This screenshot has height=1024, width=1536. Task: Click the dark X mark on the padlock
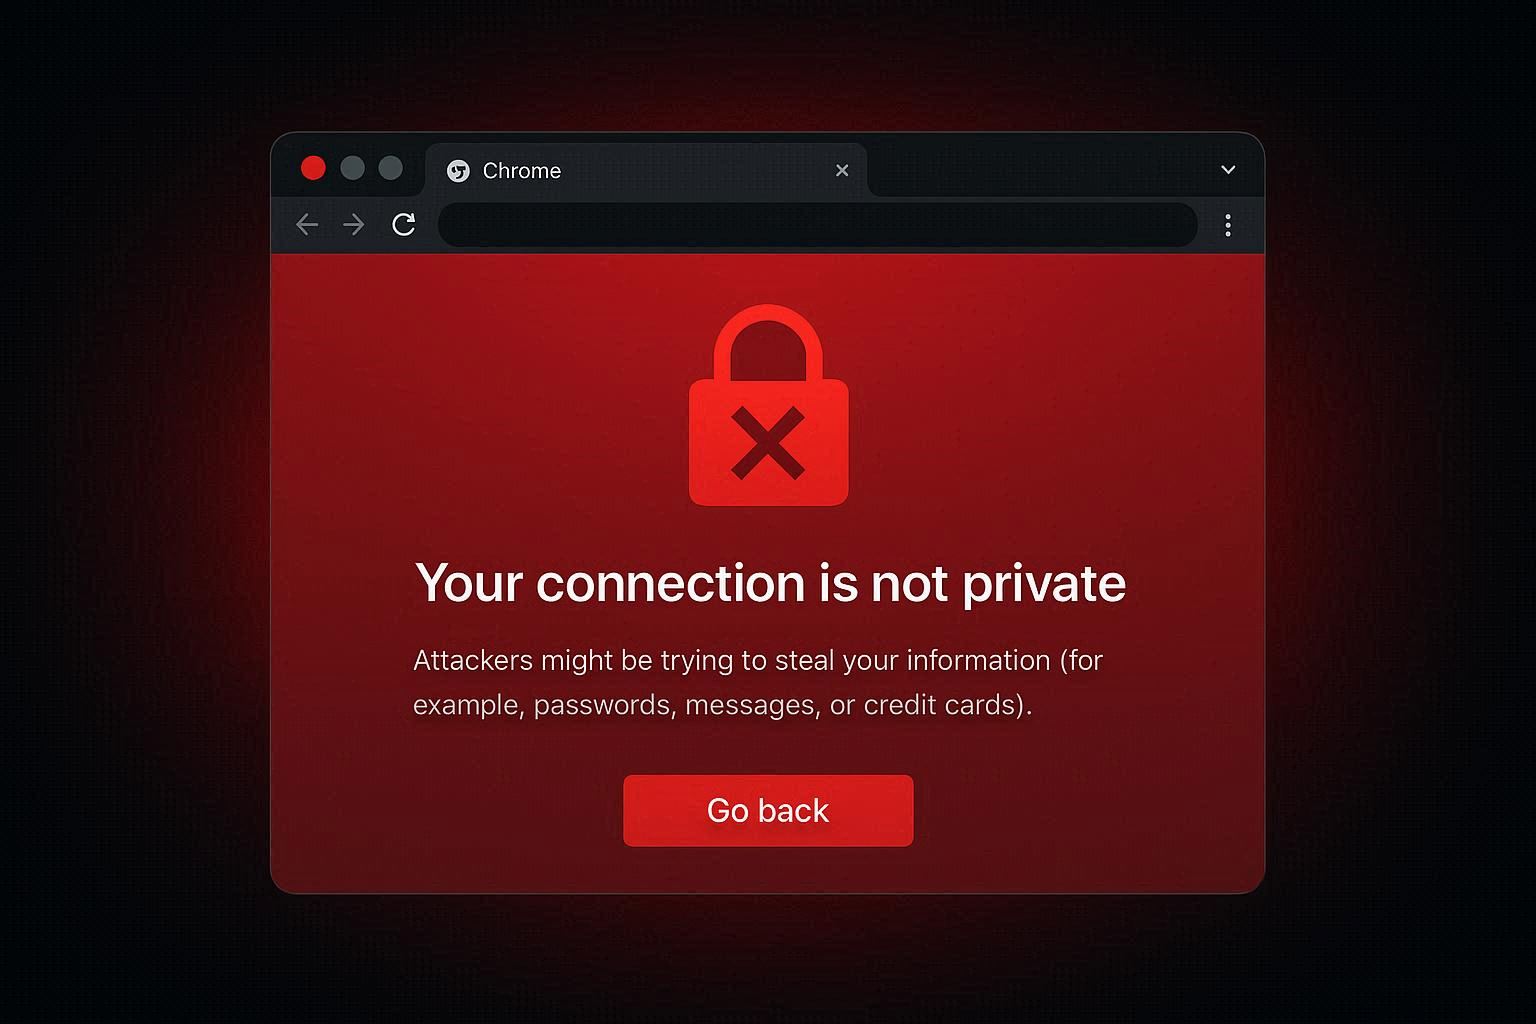click(767, 443)
